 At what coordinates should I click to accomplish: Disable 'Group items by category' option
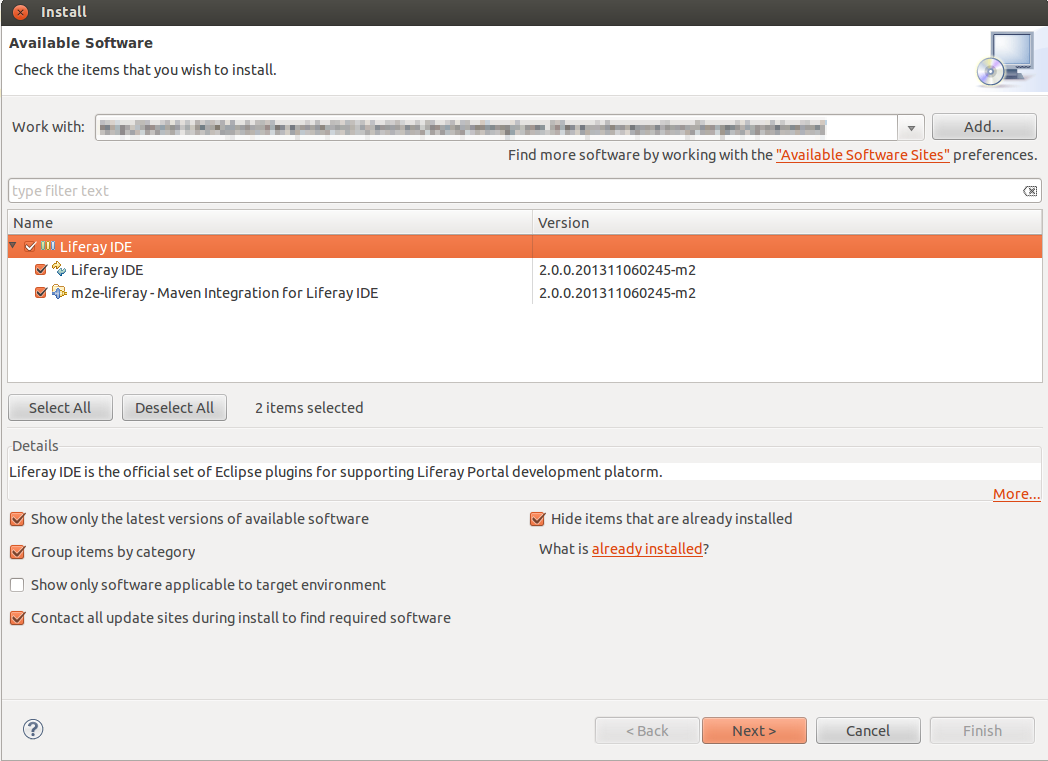click(18, 552)
